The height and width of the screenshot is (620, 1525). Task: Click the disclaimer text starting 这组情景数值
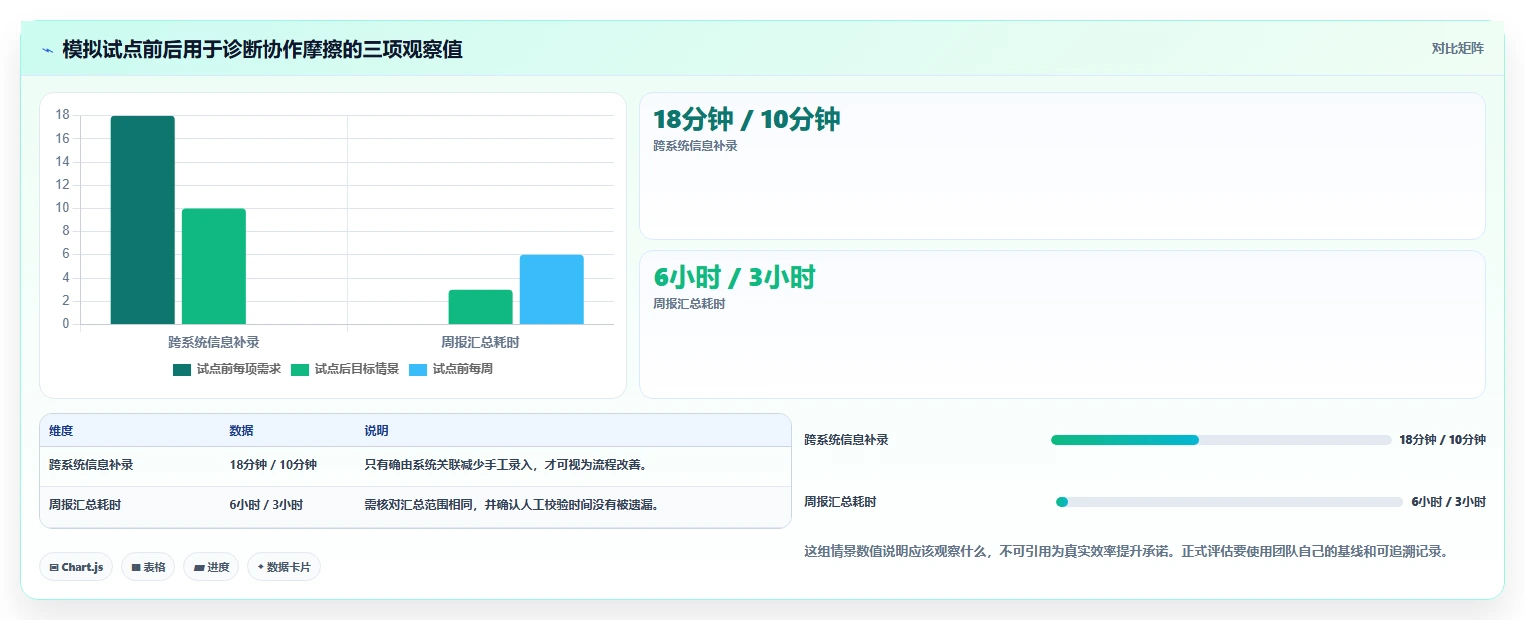point(1126,551)
